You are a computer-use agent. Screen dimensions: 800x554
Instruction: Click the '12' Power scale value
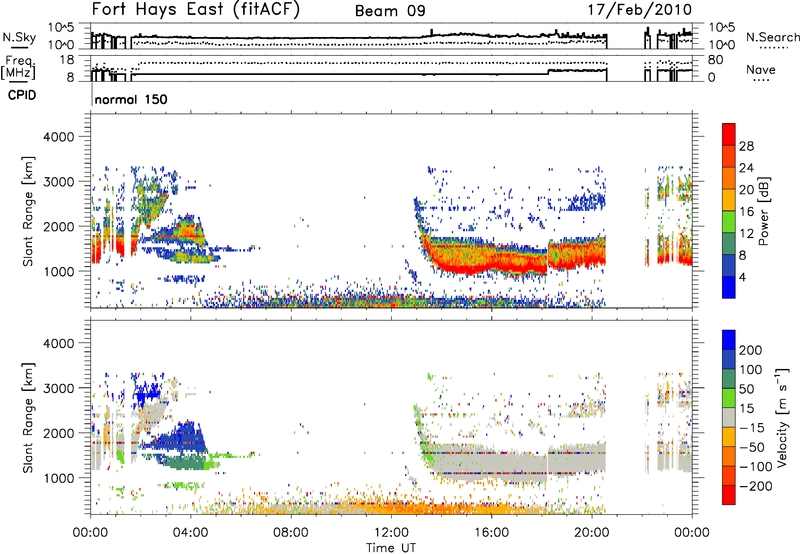[746, 234]
